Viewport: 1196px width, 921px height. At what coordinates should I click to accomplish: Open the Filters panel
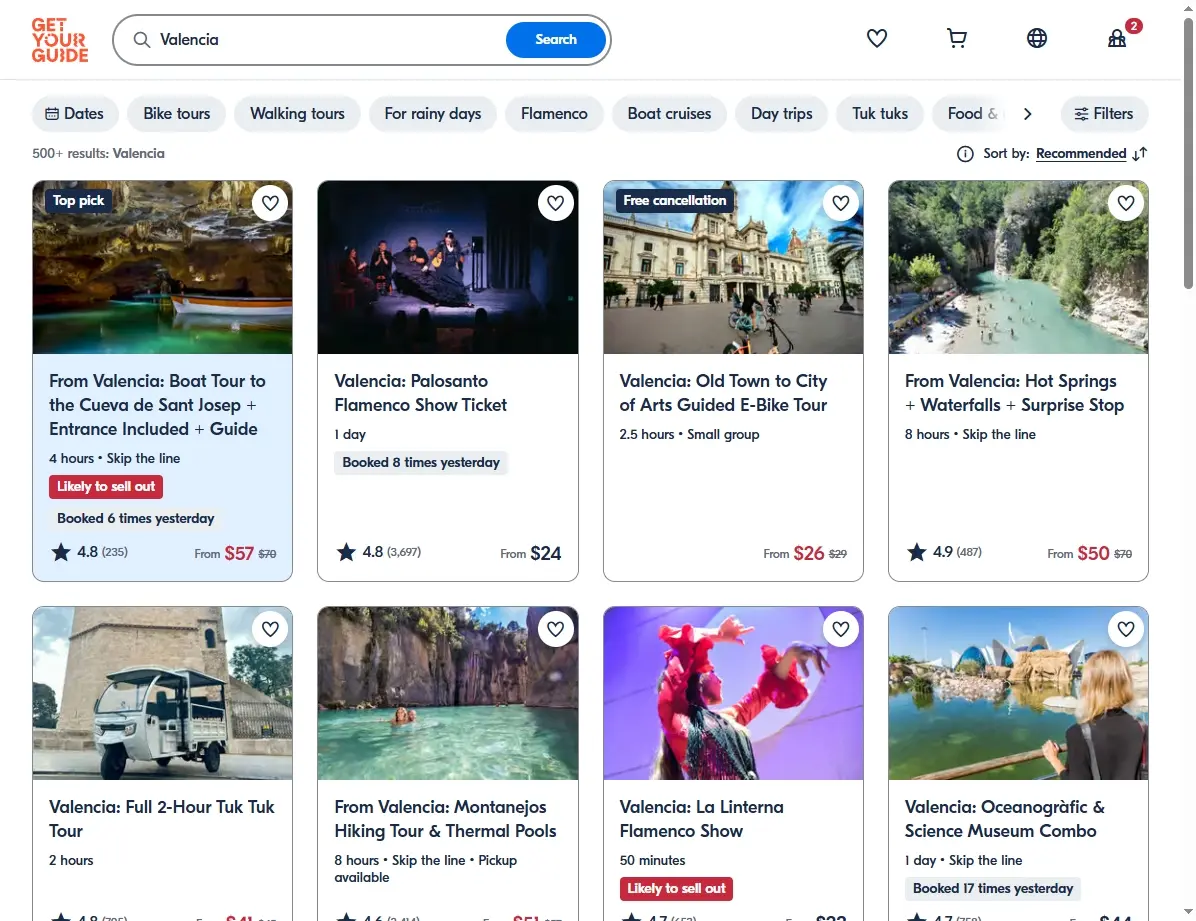point(1104,114)
